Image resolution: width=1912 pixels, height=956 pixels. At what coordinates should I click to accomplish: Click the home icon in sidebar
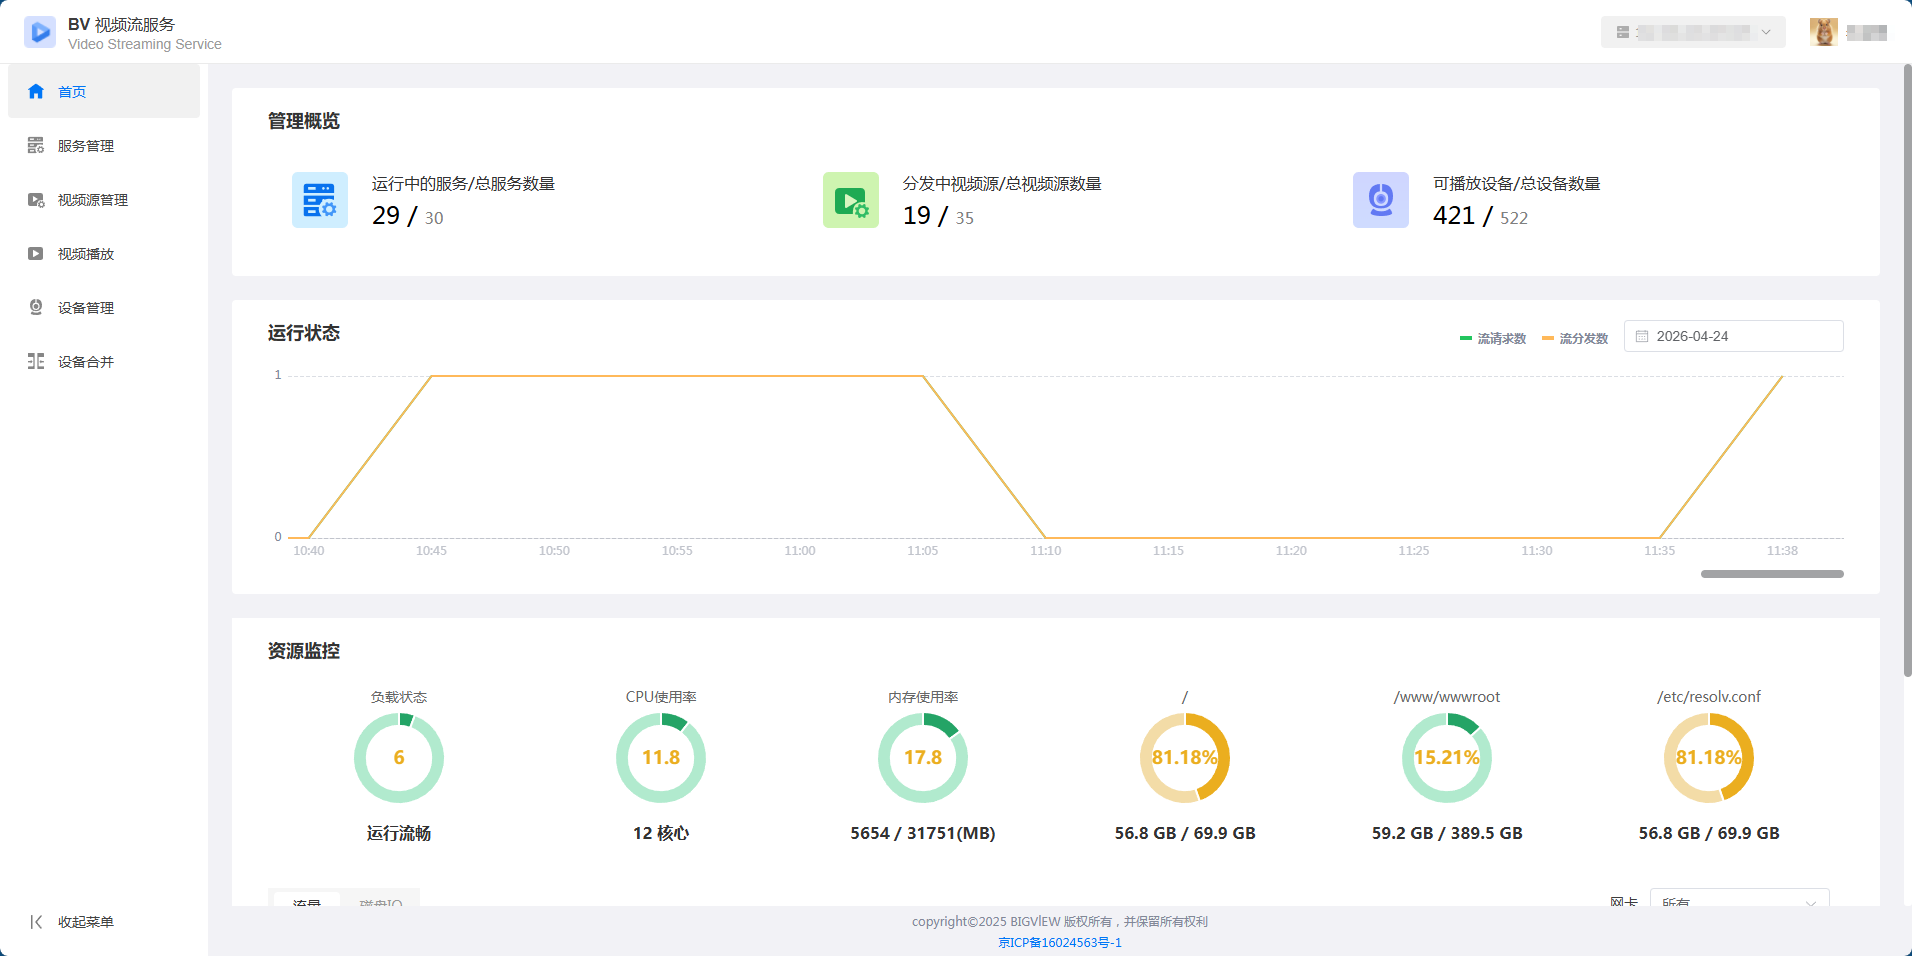(x=36, y=91)
